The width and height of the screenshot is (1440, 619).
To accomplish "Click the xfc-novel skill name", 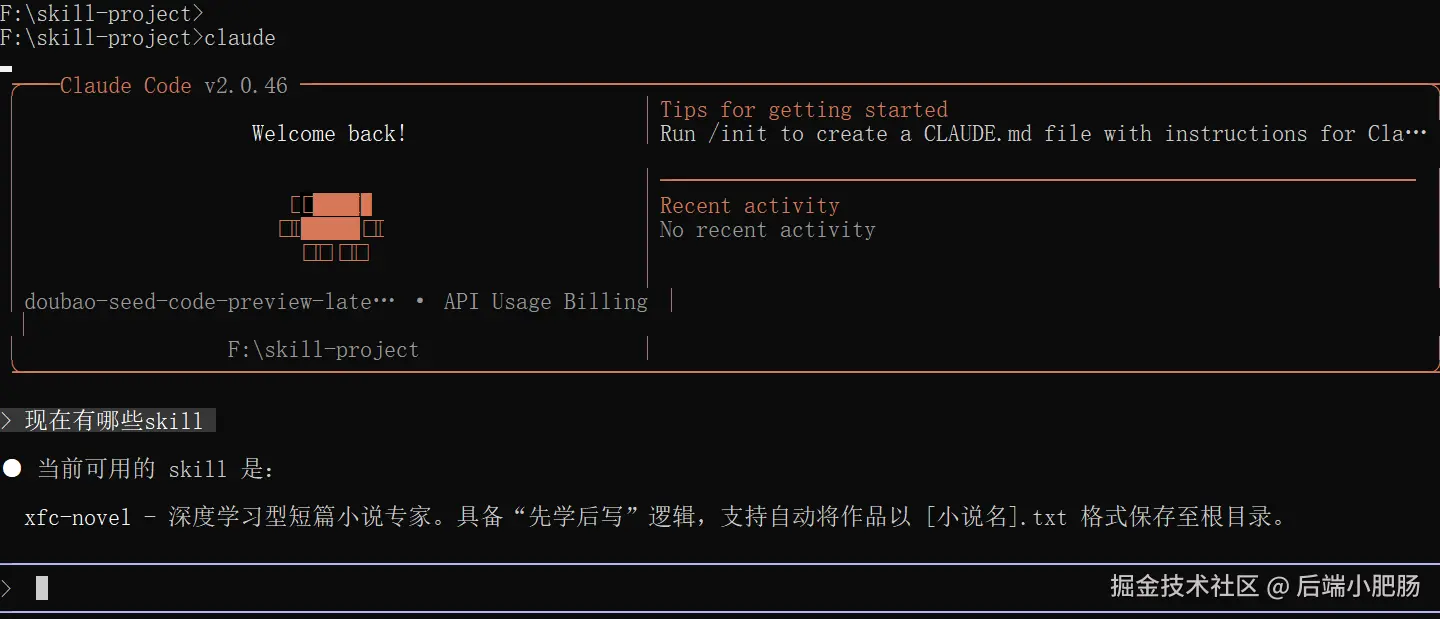I will 78,517.
